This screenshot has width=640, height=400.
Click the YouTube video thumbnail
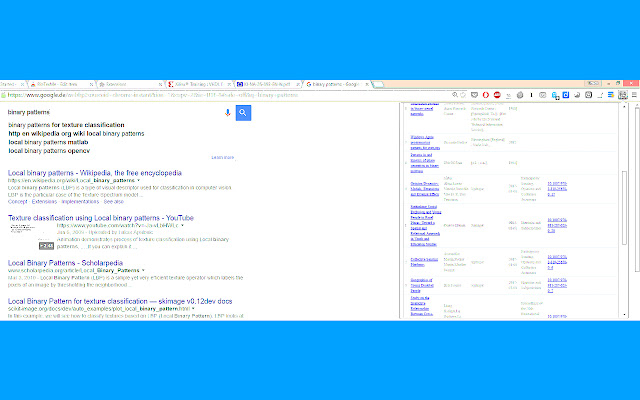(31, 236)
